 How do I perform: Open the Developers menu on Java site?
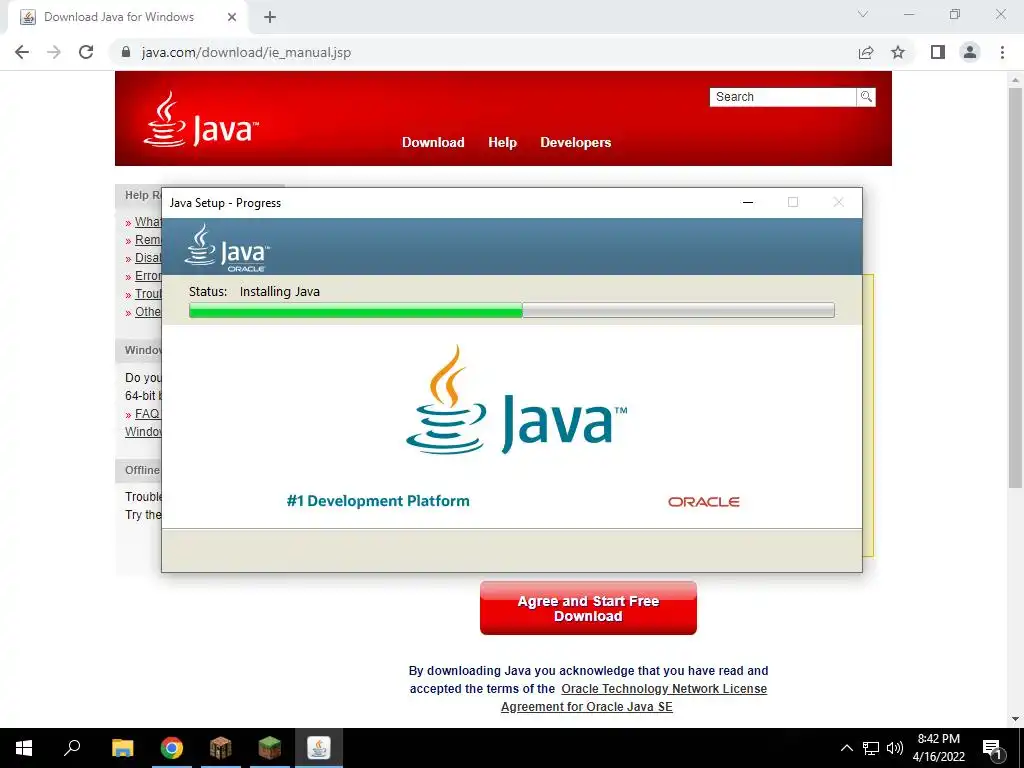coord(575,142)
